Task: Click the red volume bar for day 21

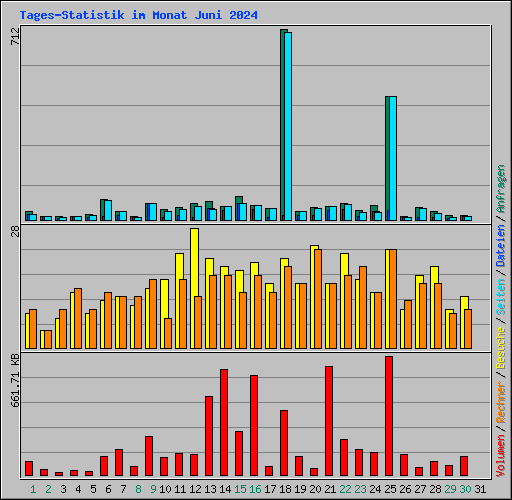Action: pos(329,421)
